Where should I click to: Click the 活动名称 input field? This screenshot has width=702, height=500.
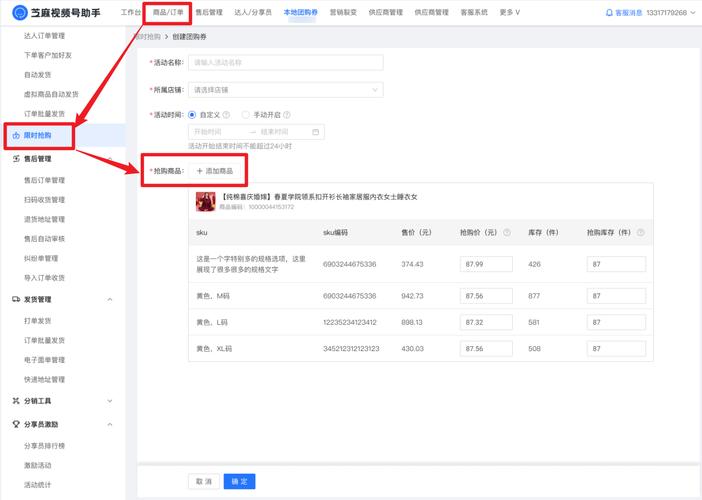pyautogui.click(x=286, y=62)
